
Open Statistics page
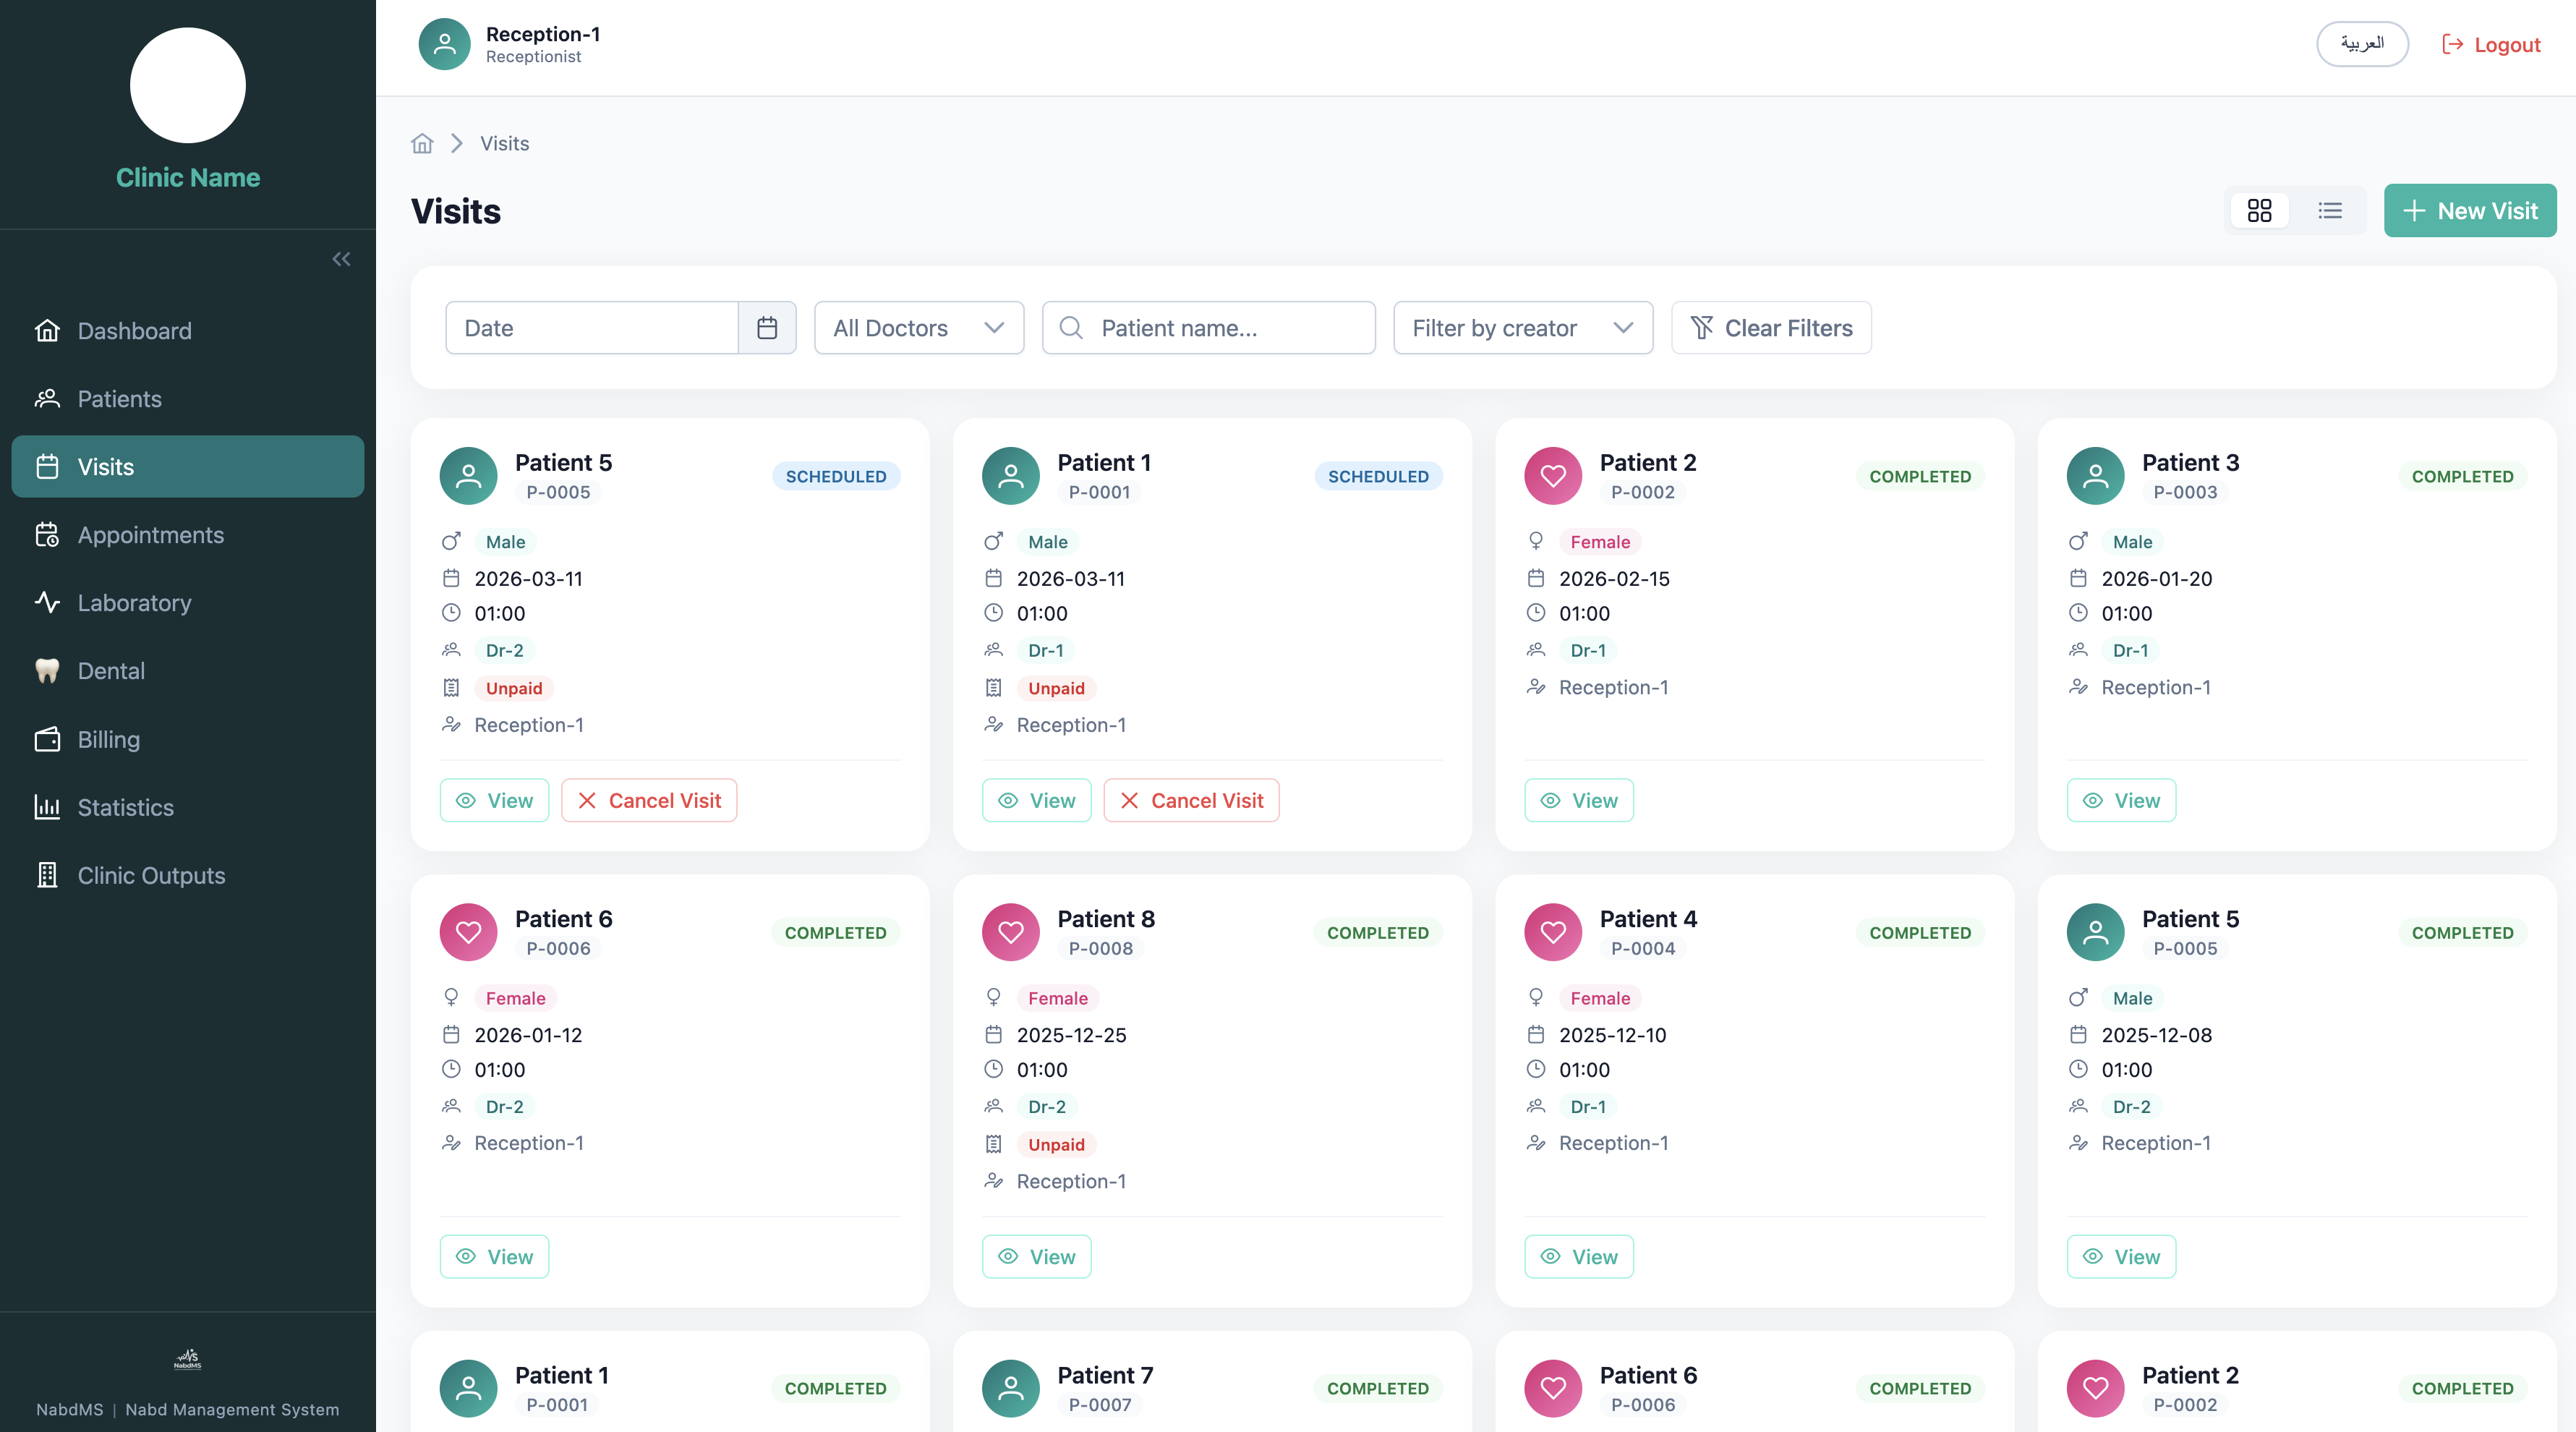(x=188, y=807)
